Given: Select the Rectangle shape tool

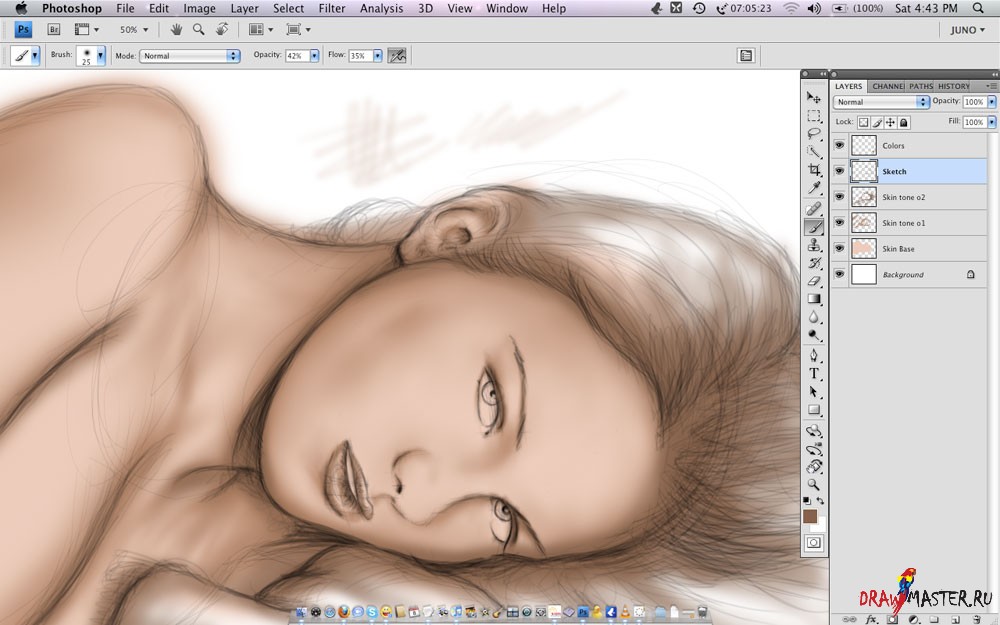Looking at the screenshot, I should click(814, 409).
